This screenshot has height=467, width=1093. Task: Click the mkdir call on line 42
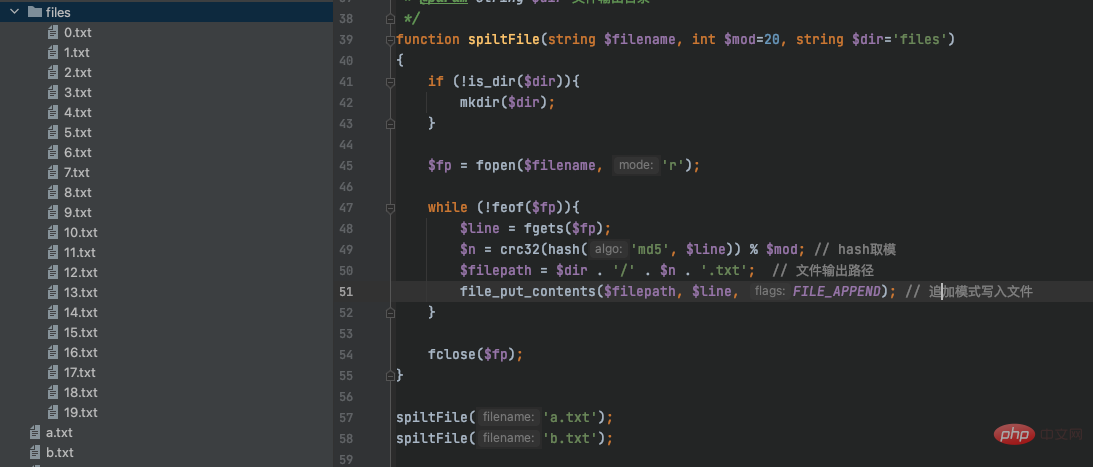(x=480, y=102)
